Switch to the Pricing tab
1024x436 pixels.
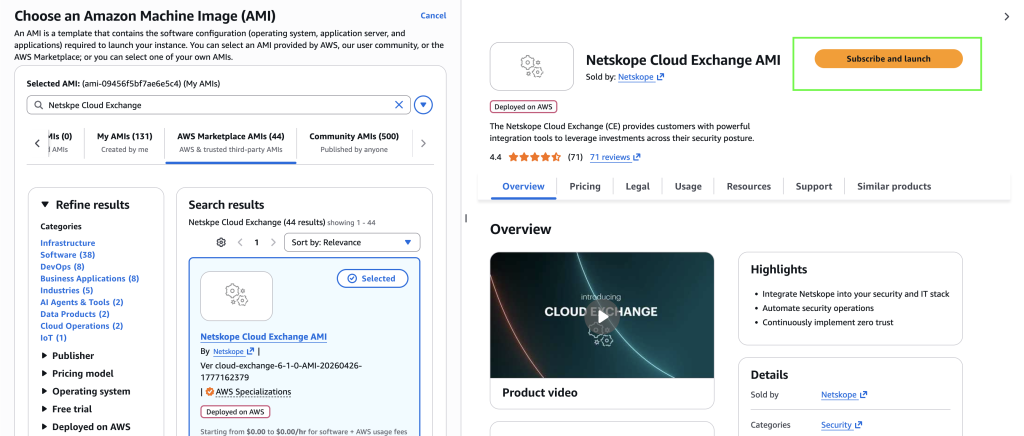[584, 187]
